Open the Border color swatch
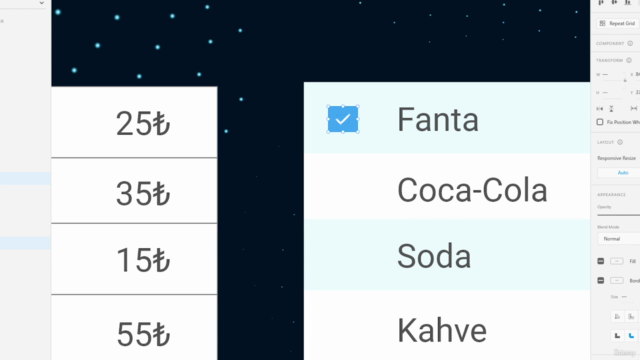 coord(617,280)
